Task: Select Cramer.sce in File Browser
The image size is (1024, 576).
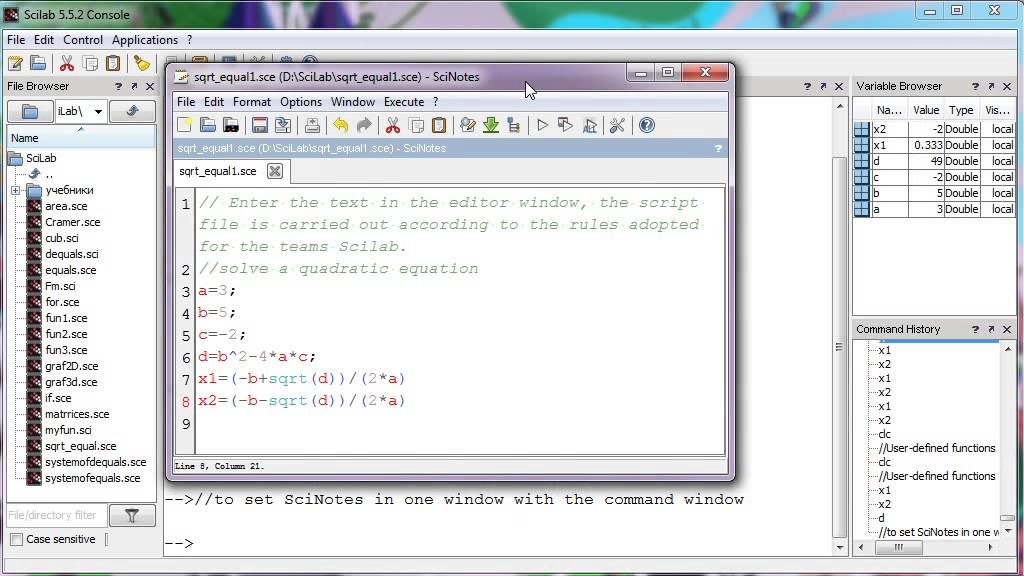Action: [x=72, y=222]
